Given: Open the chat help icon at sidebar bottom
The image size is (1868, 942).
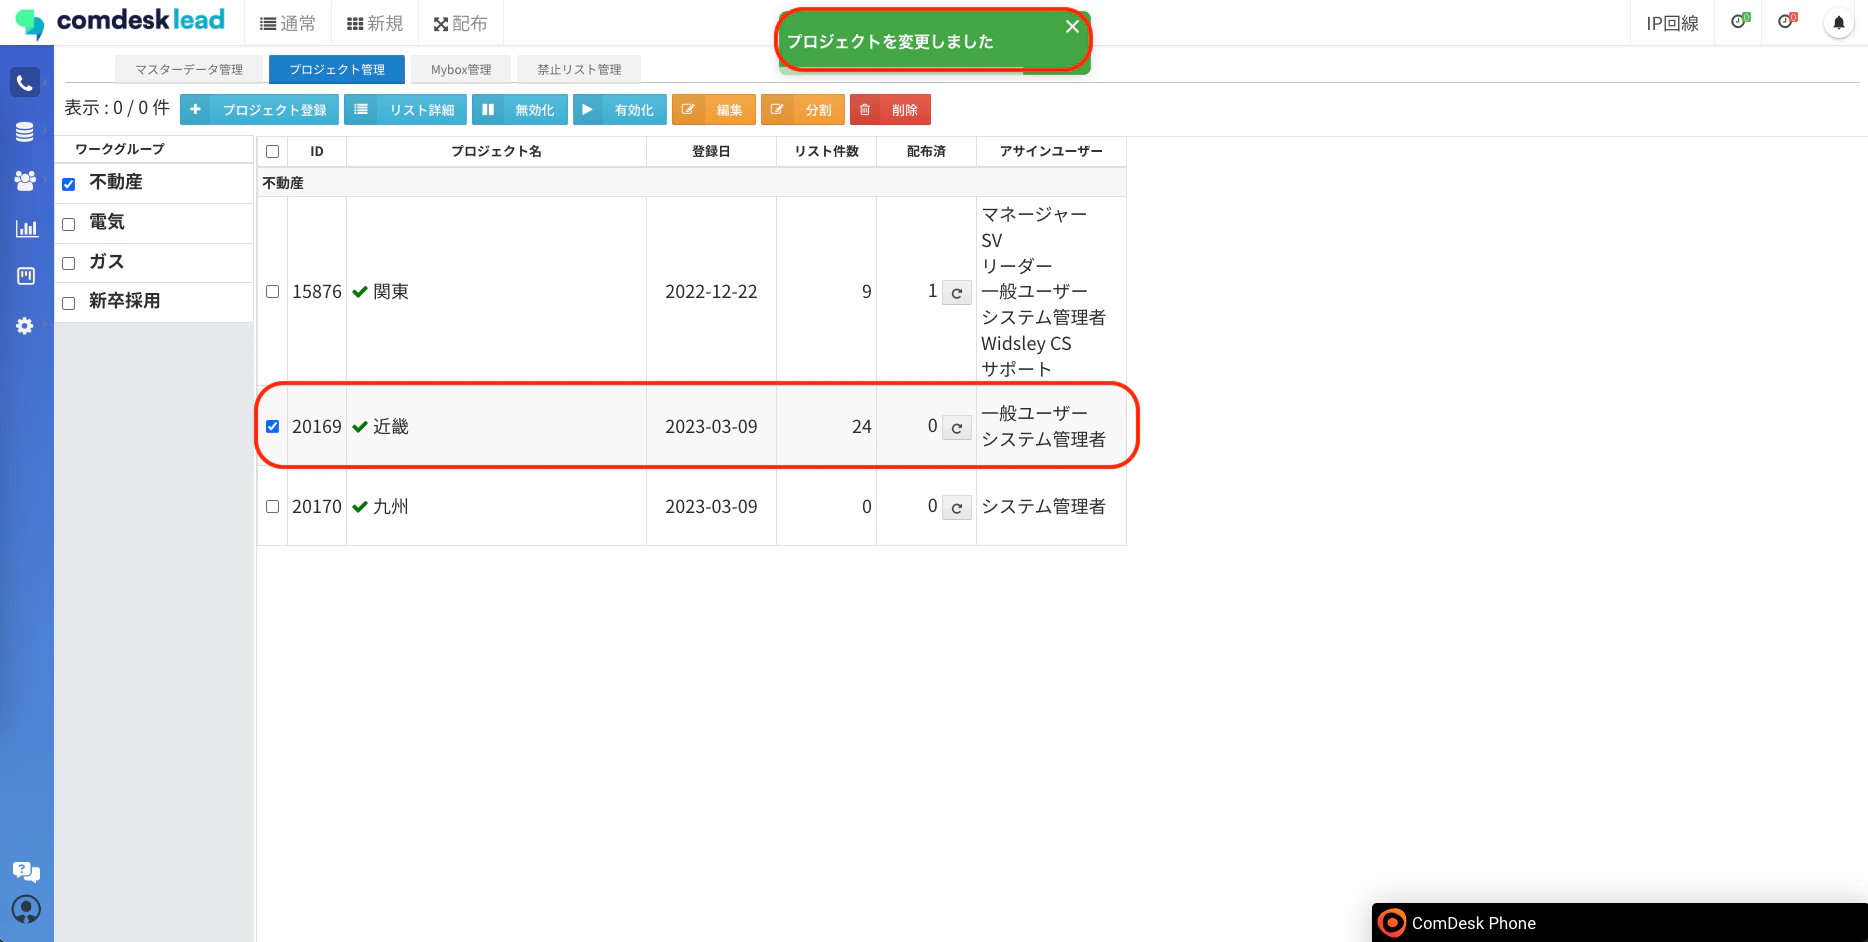Looking at the screenshot, I should tap(26, 872).
